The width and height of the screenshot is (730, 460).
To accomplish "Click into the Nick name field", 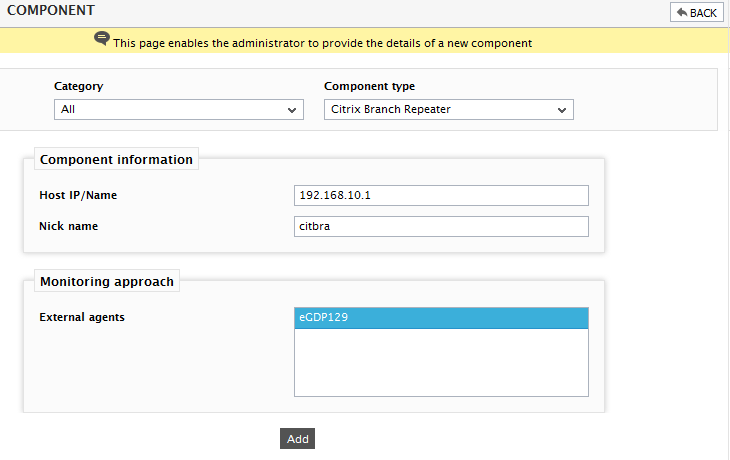I will pyautogui.click(x=441, y=226).
